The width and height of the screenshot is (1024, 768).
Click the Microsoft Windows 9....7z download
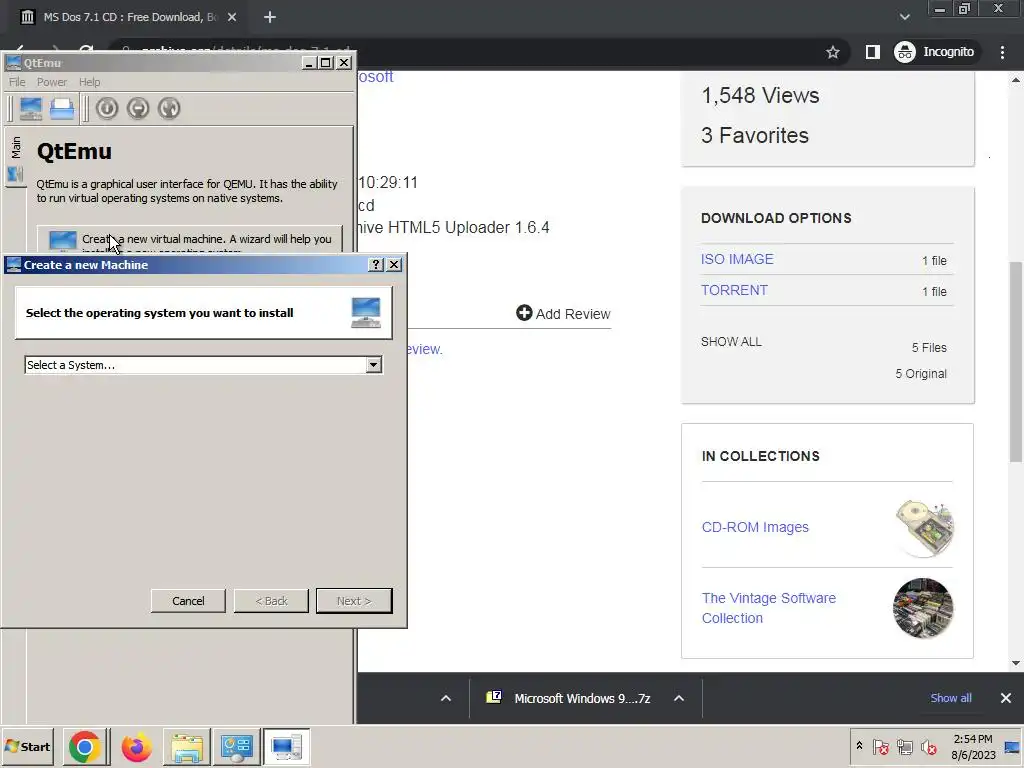point(569,698)
